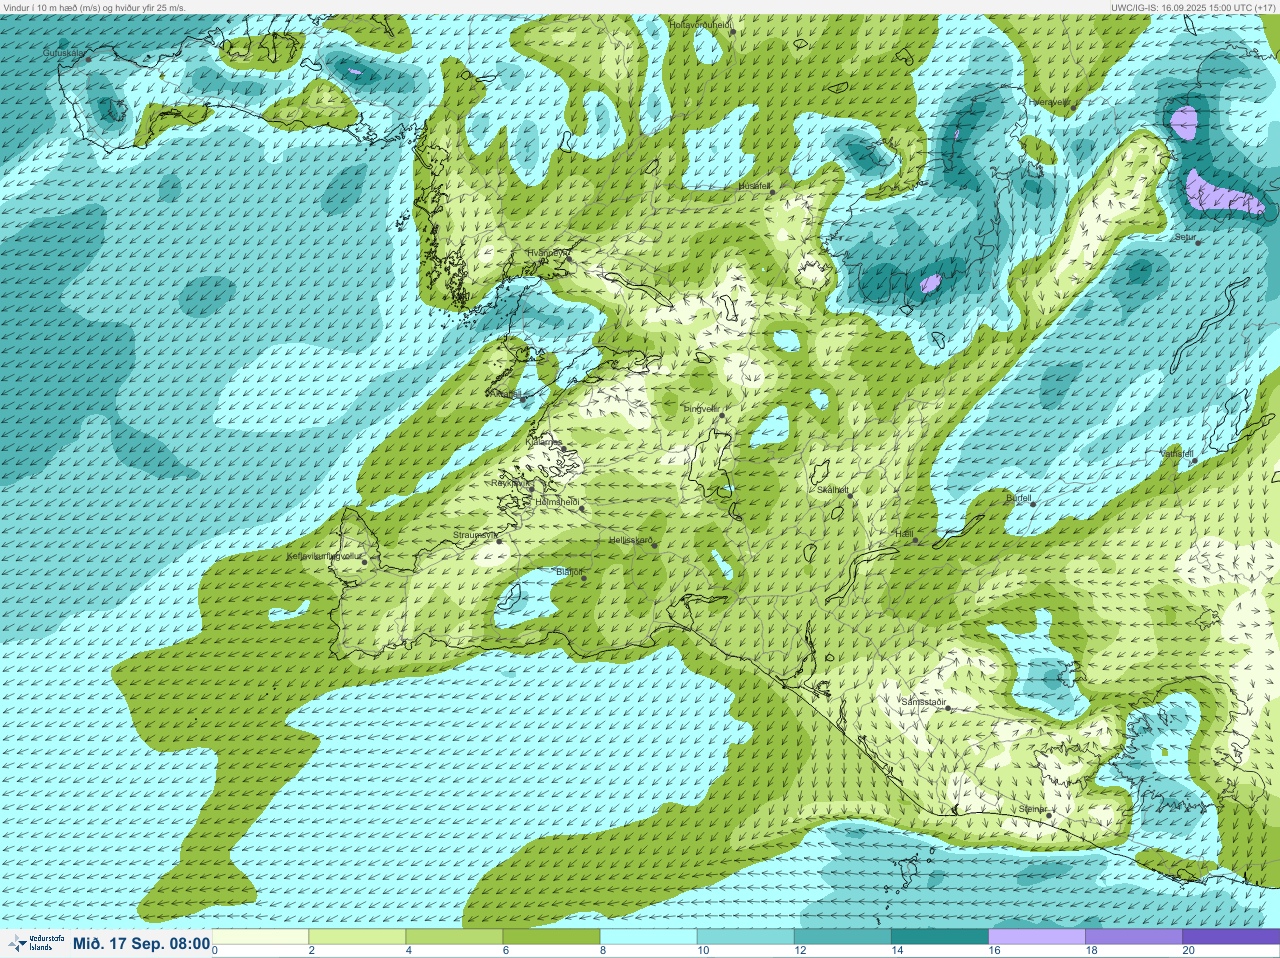Image resolution: width=1280 pixels, height=958 pixels.
Task: Click the Veðurstofa Íslands logo
Action: pyautogui.click(x=35, y=943)
